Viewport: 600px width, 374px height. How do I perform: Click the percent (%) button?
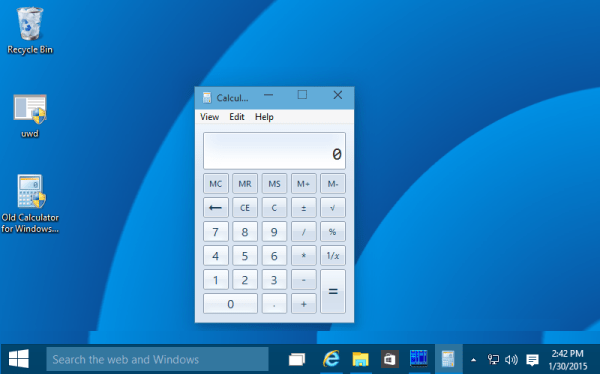pos(333,232)
